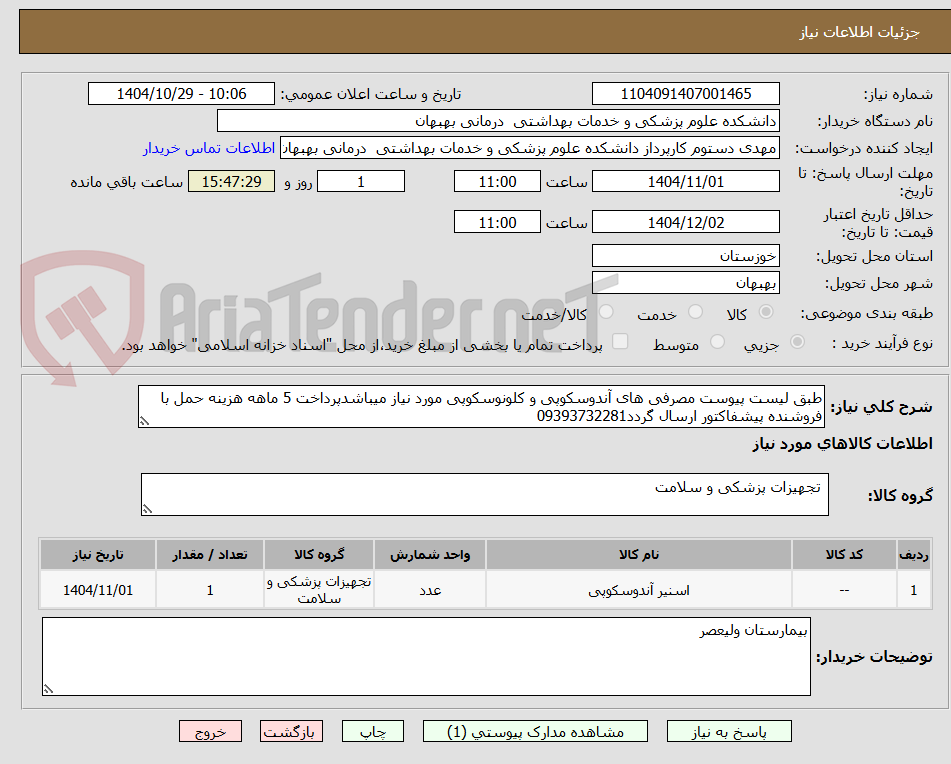Image resolution: width=951 pixels, height=764 pixels.
Task: Click the عدد unit cell
Action: [x=430, y=590]
